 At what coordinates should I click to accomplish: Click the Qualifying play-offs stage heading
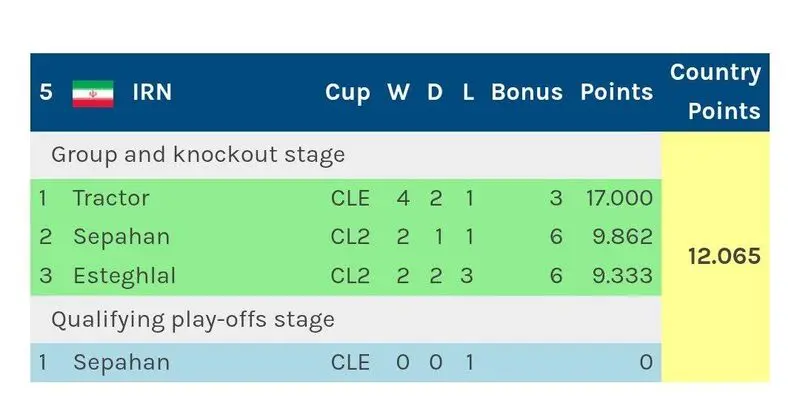click(193, 320)
